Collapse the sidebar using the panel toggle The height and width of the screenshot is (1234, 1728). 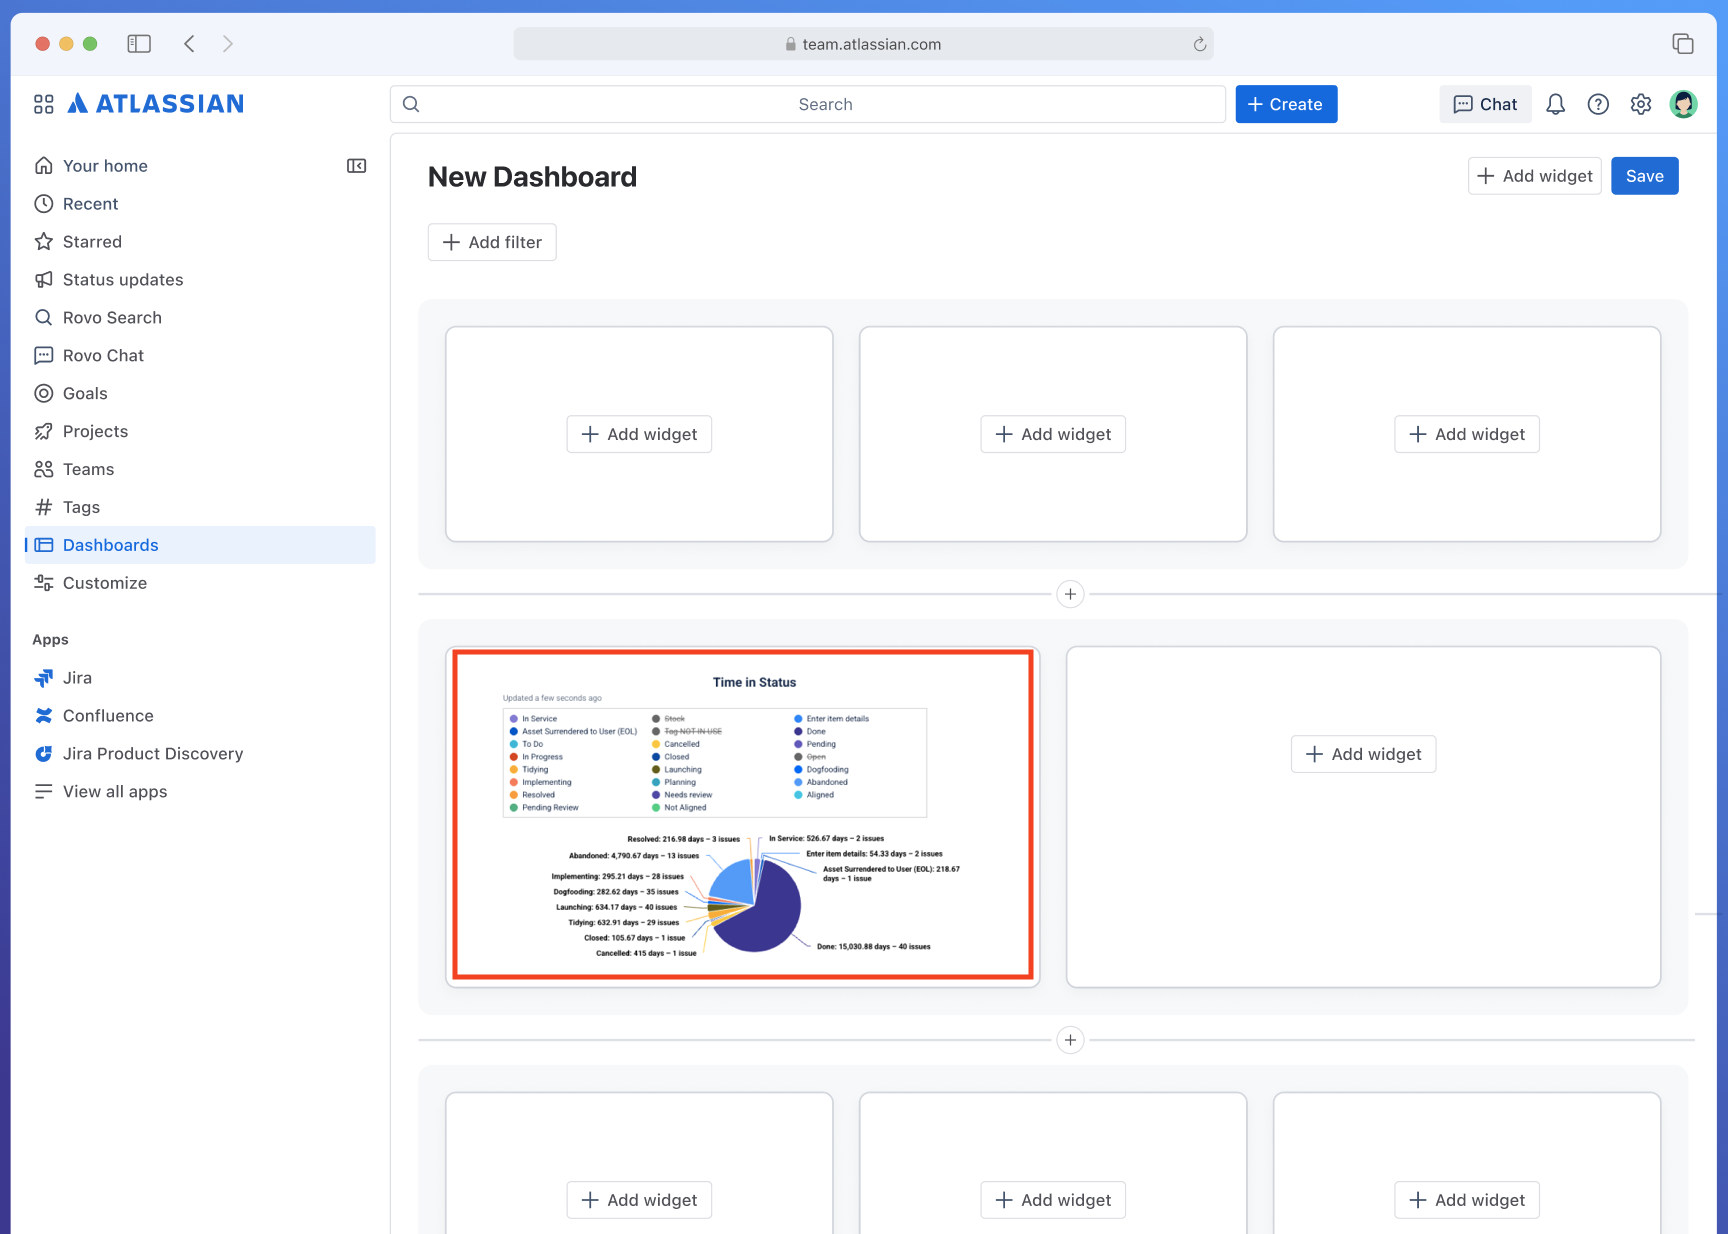(x=356, y=165)
